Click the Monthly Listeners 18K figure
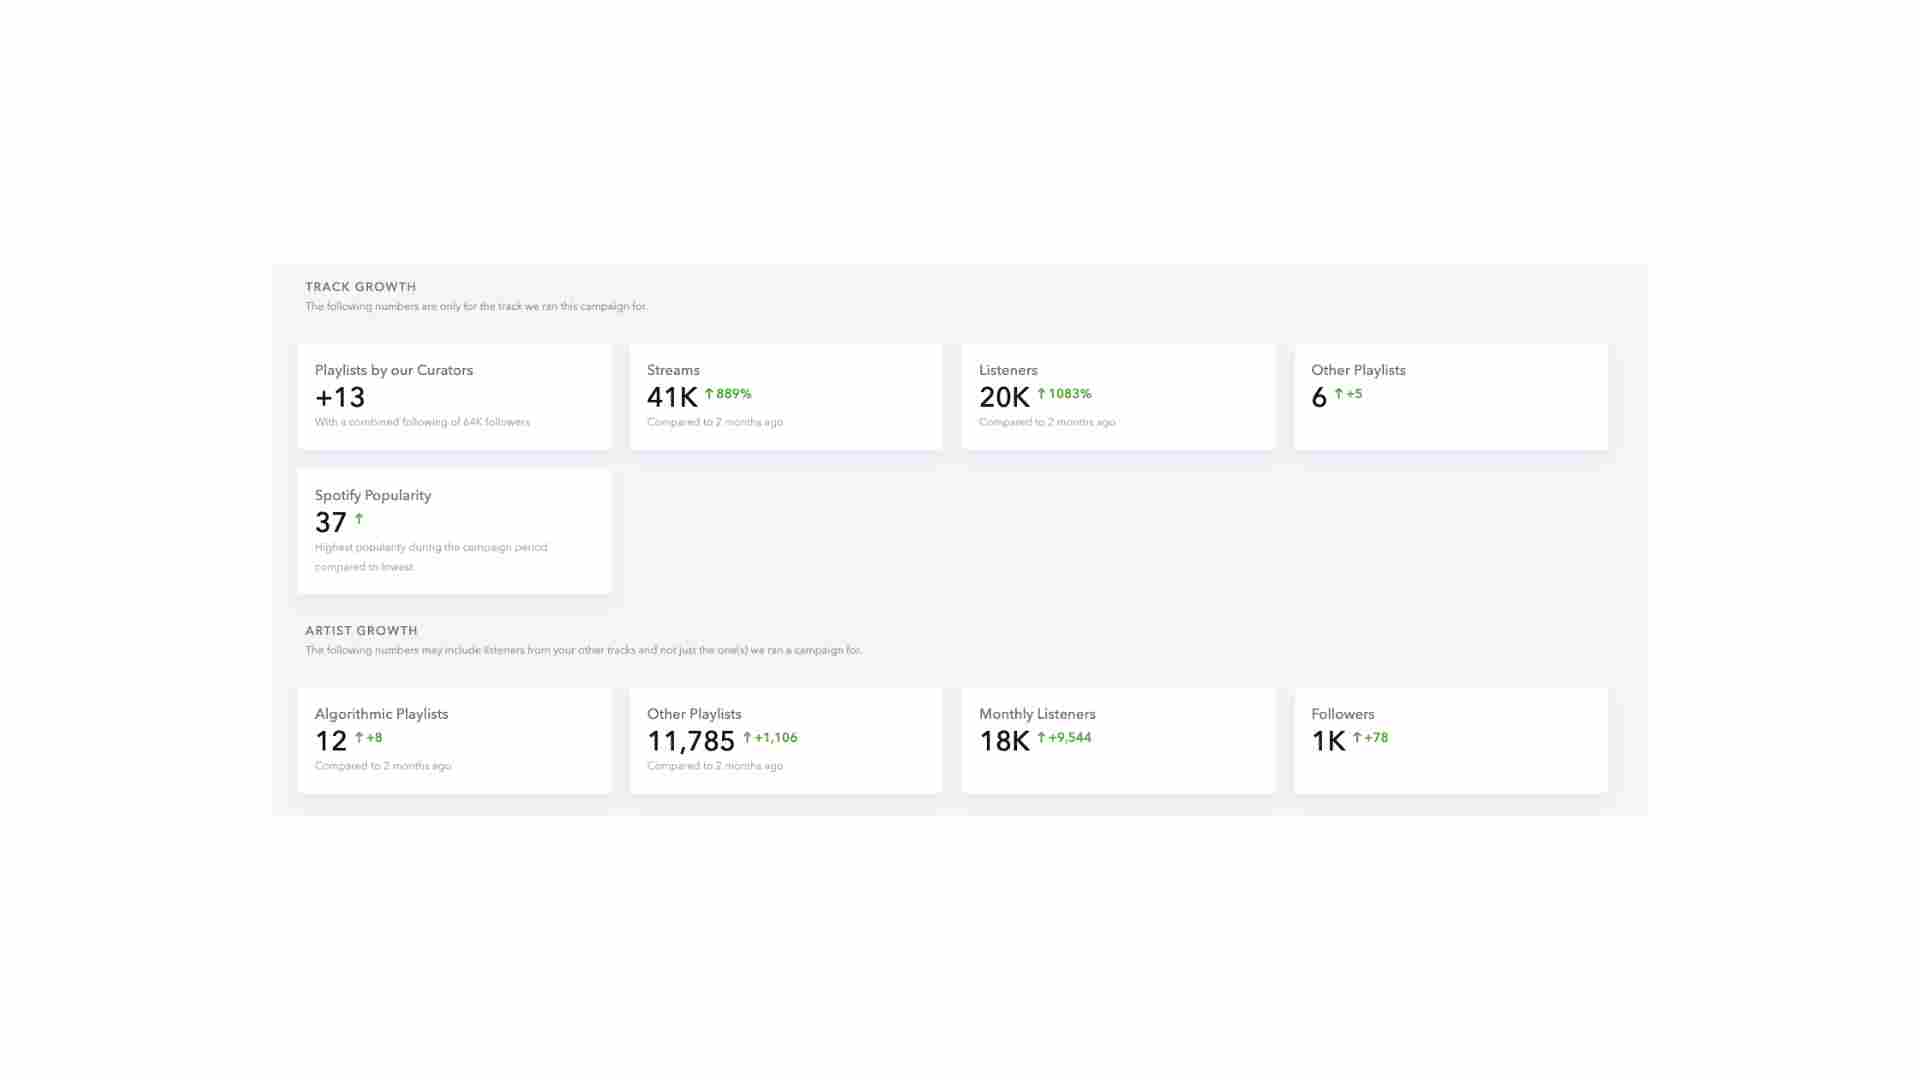Image resolution: width=1920 pixels, height=1080 pixels. click(x=1004, y=742)
